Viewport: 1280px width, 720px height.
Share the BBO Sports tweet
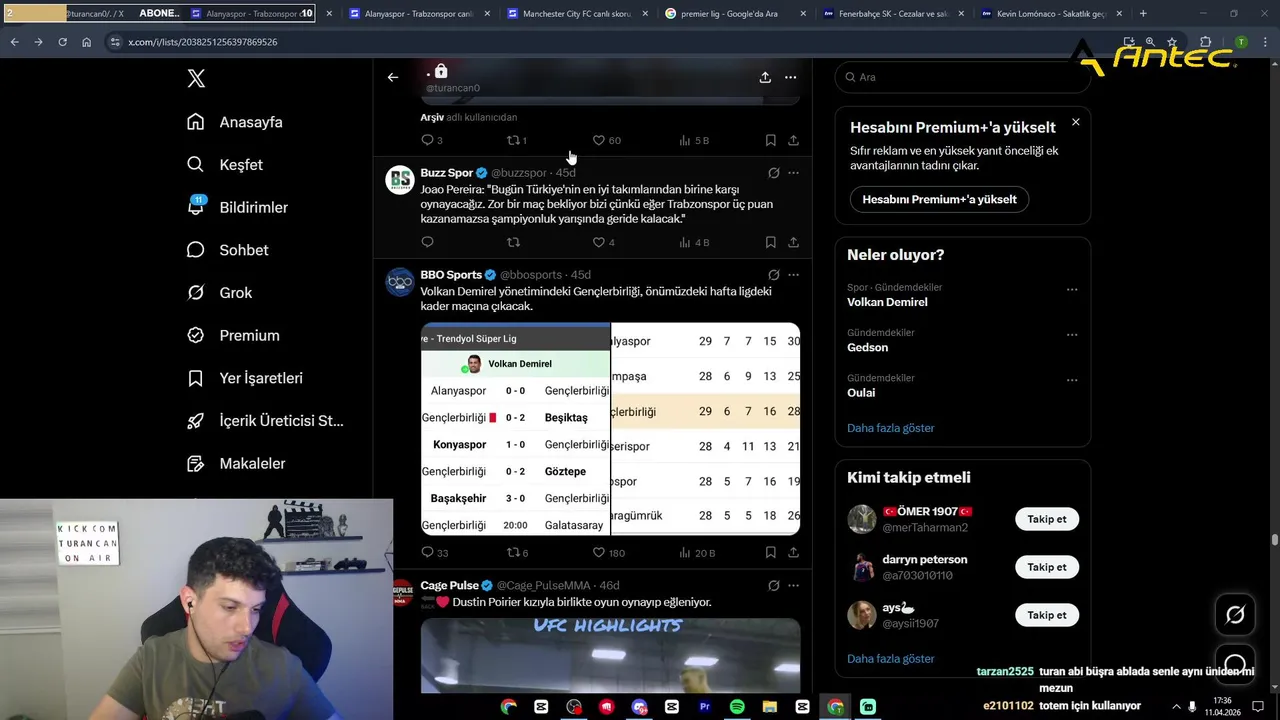(793, 553)
